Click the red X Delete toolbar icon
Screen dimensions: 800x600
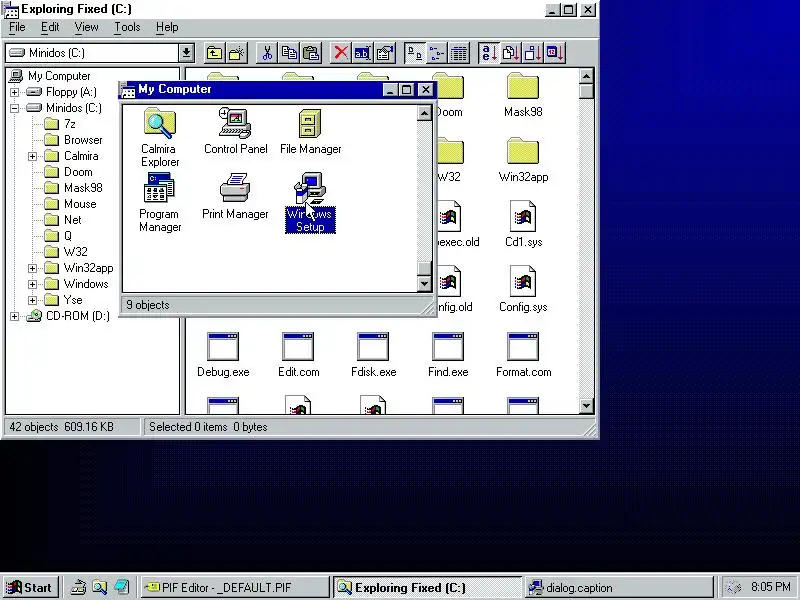click(x=340, y=53)
